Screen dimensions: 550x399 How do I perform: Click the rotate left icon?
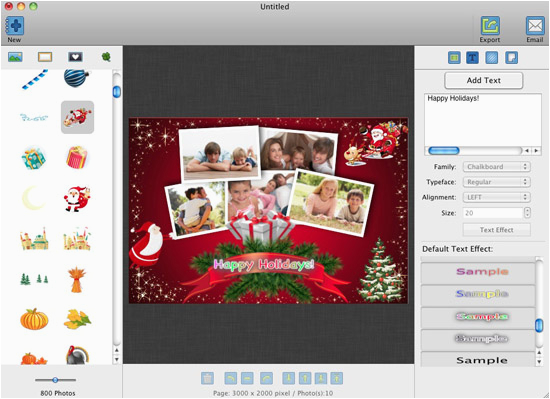[230, 378]
